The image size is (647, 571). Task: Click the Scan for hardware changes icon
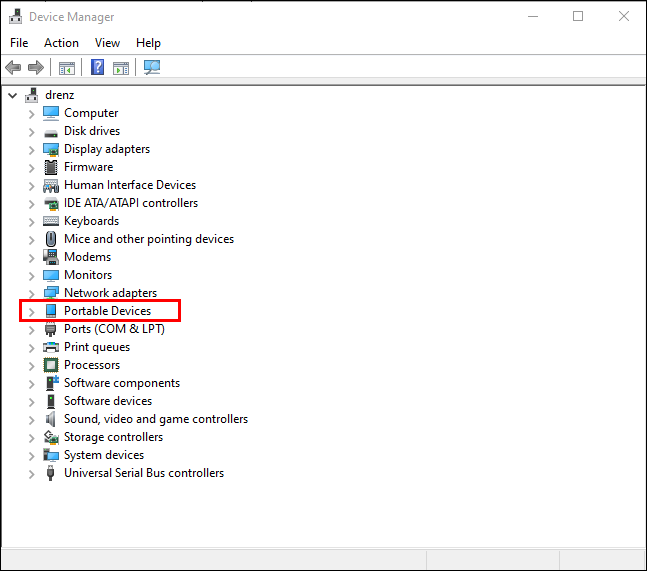tap(152, 67)
